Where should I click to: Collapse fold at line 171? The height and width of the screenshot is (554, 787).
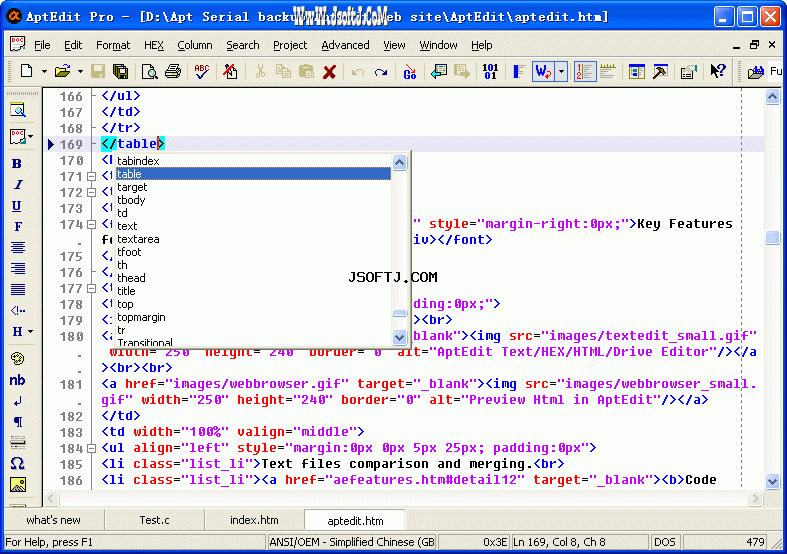pos(91,177)
